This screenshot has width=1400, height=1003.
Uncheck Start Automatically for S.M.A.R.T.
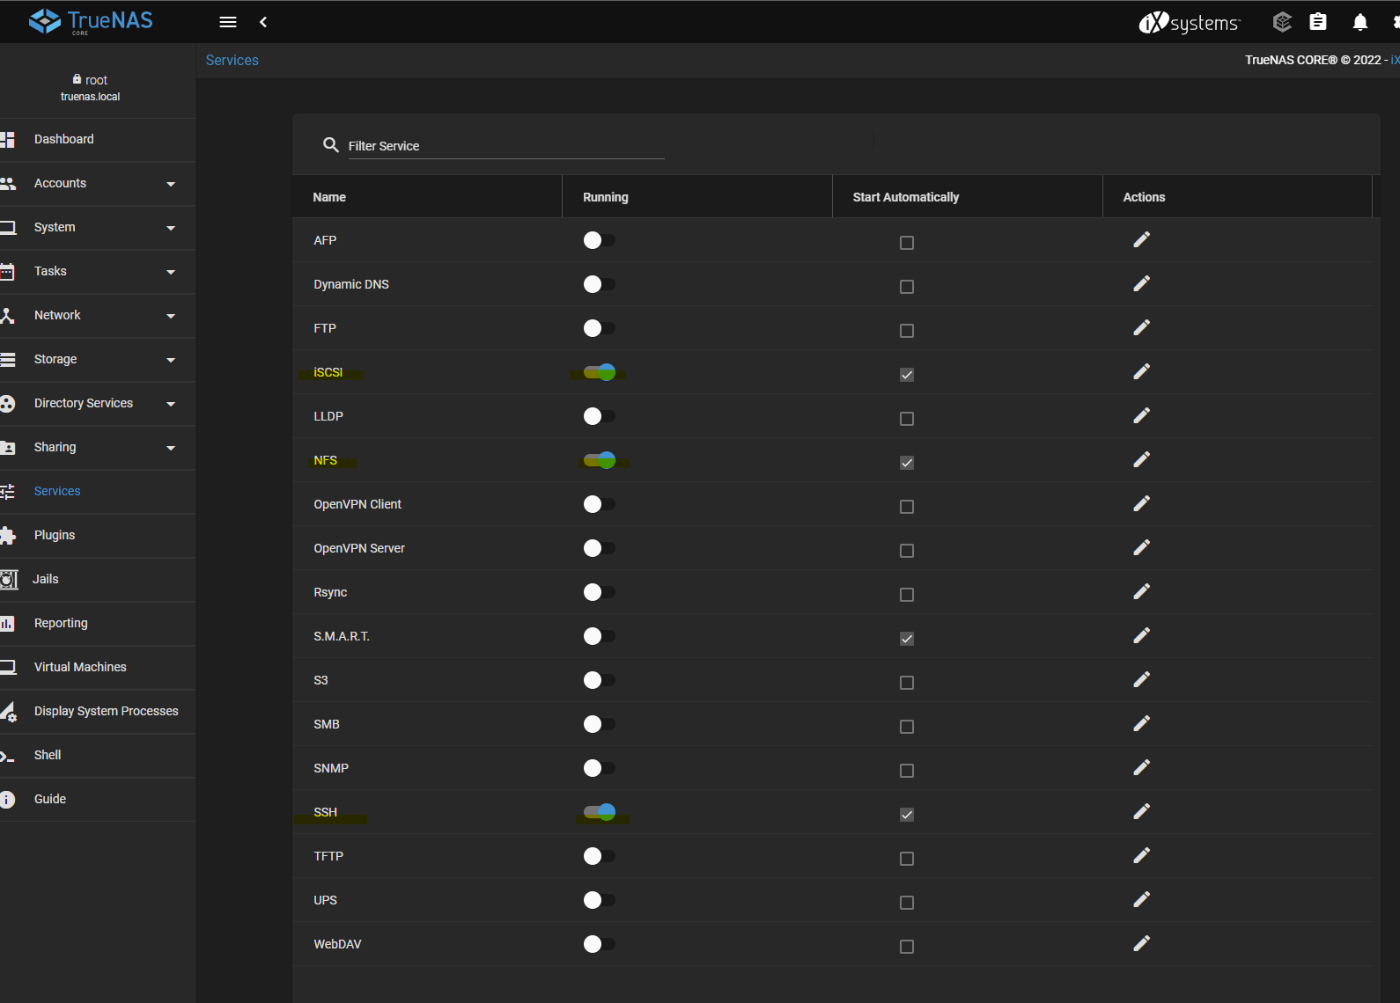pyautogui.click(x=907, y=639)
